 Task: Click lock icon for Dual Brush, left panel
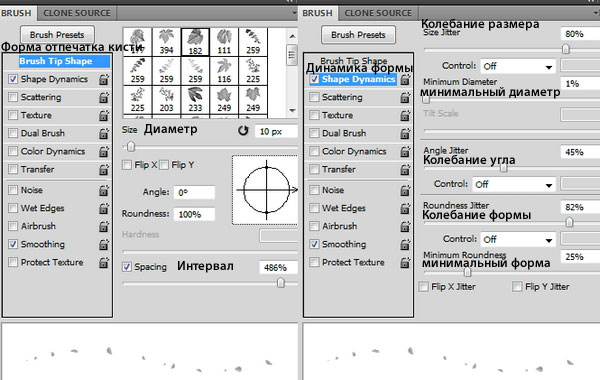[x=104, y=133]
